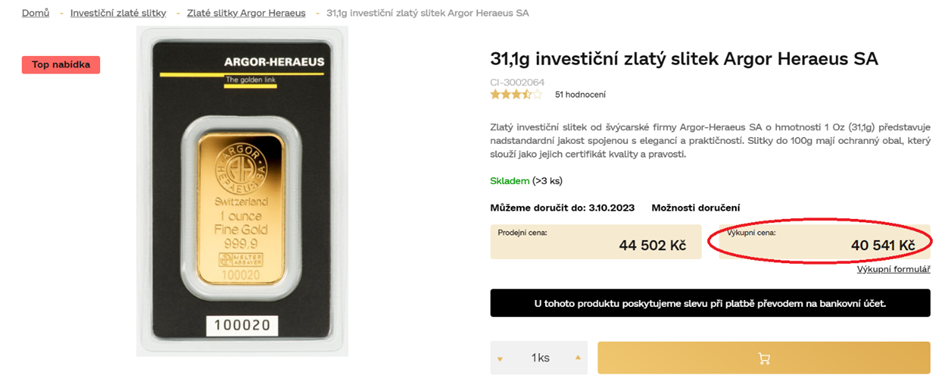This screenshot has width=945, height=388.
Task: Click Možnosti doručení delivery options
Action: pos(695,208)
